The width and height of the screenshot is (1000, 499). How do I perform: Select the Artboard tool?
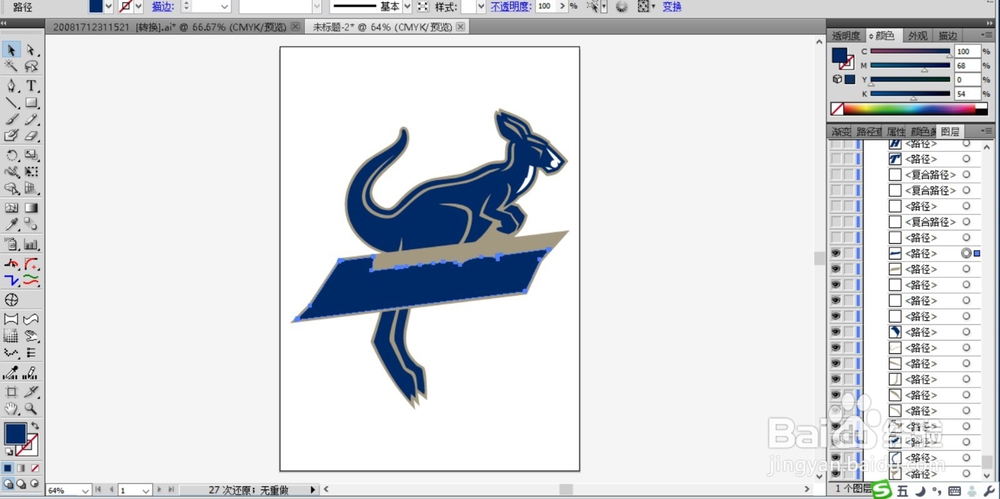pyautogui.click(x=11, y=391)
